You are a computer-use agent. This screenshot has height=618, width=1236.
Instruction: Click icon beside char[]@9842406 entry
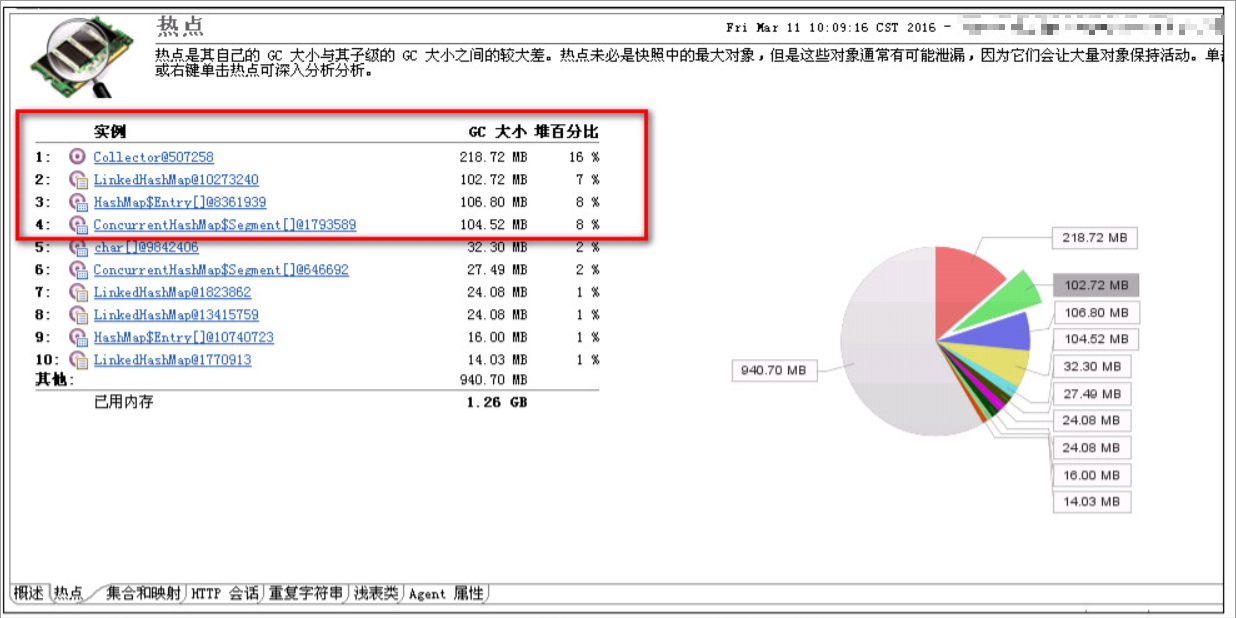[78, 247]
